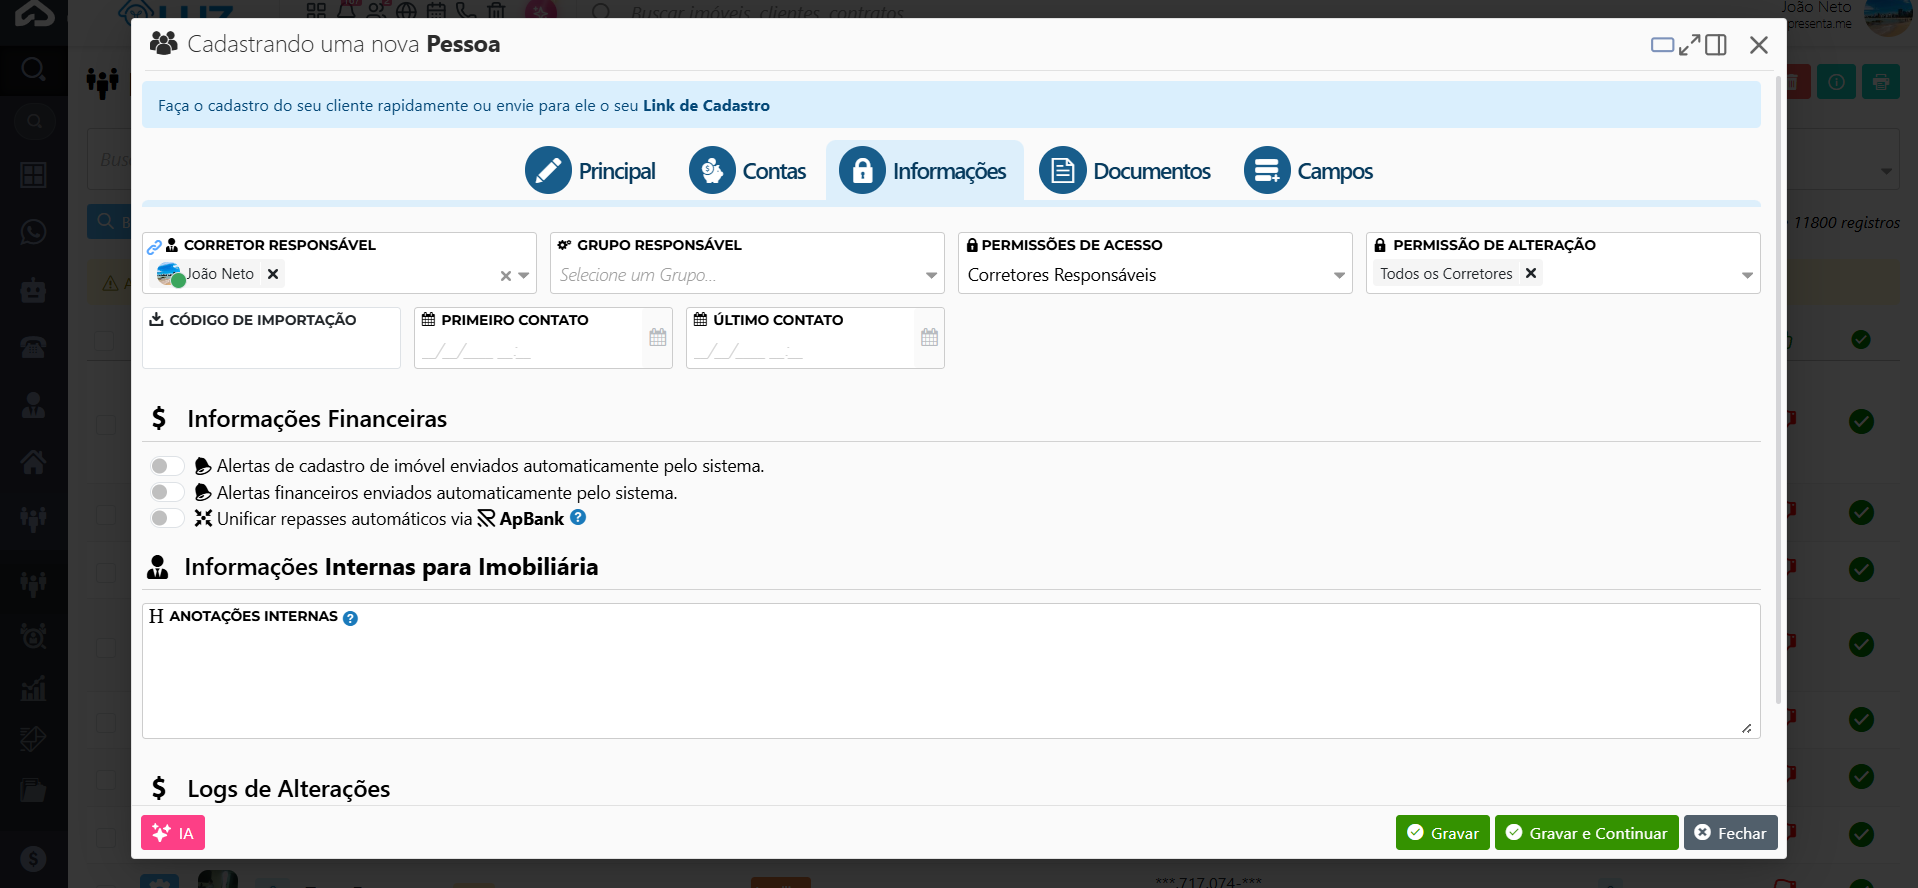
Task: Close the Cadastrando Pessoa modal
Action: click(1759, 45)
